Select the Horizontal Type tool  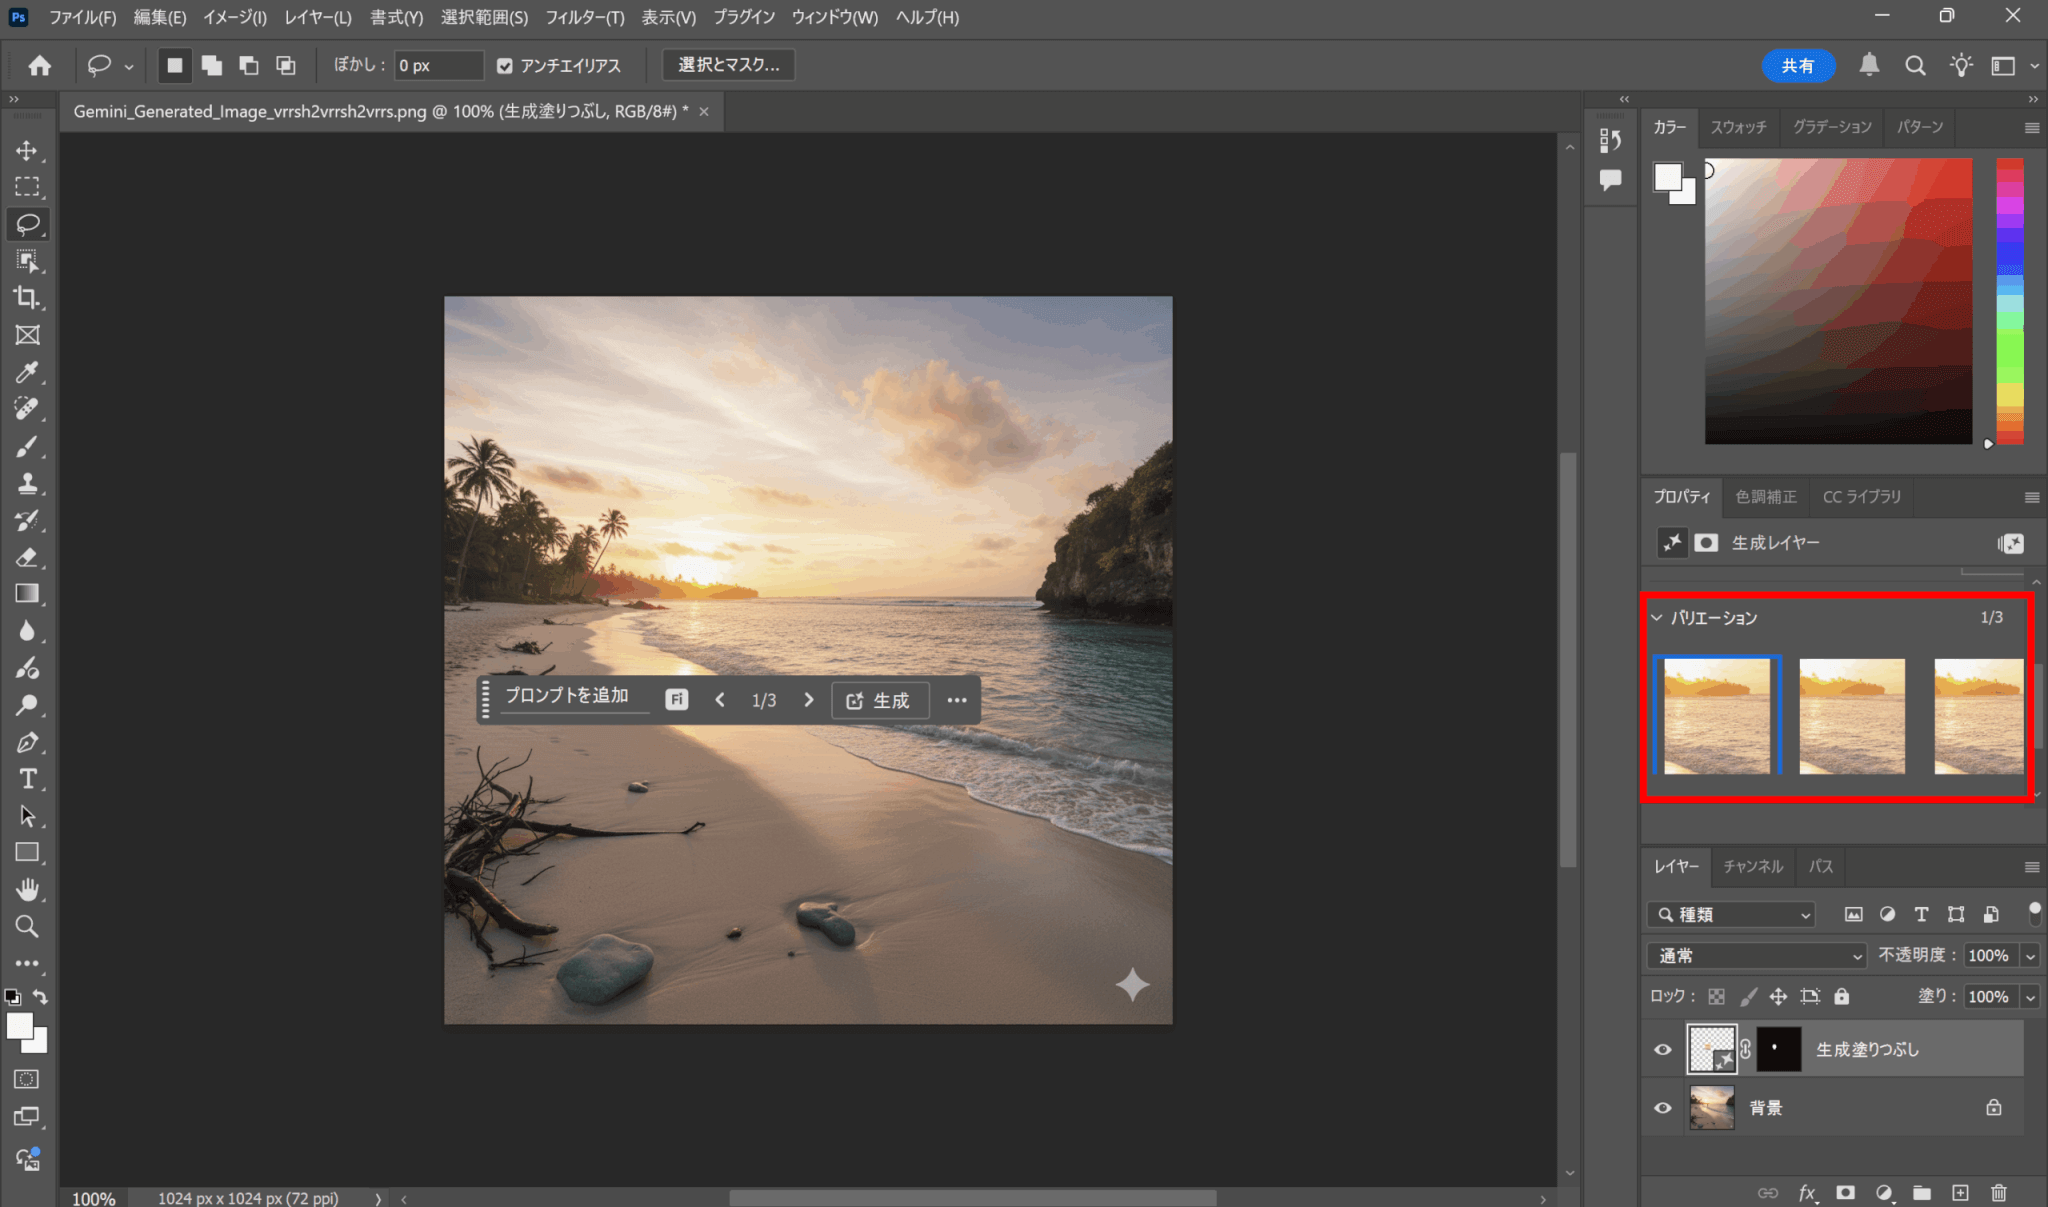click(x=27, y=779)
